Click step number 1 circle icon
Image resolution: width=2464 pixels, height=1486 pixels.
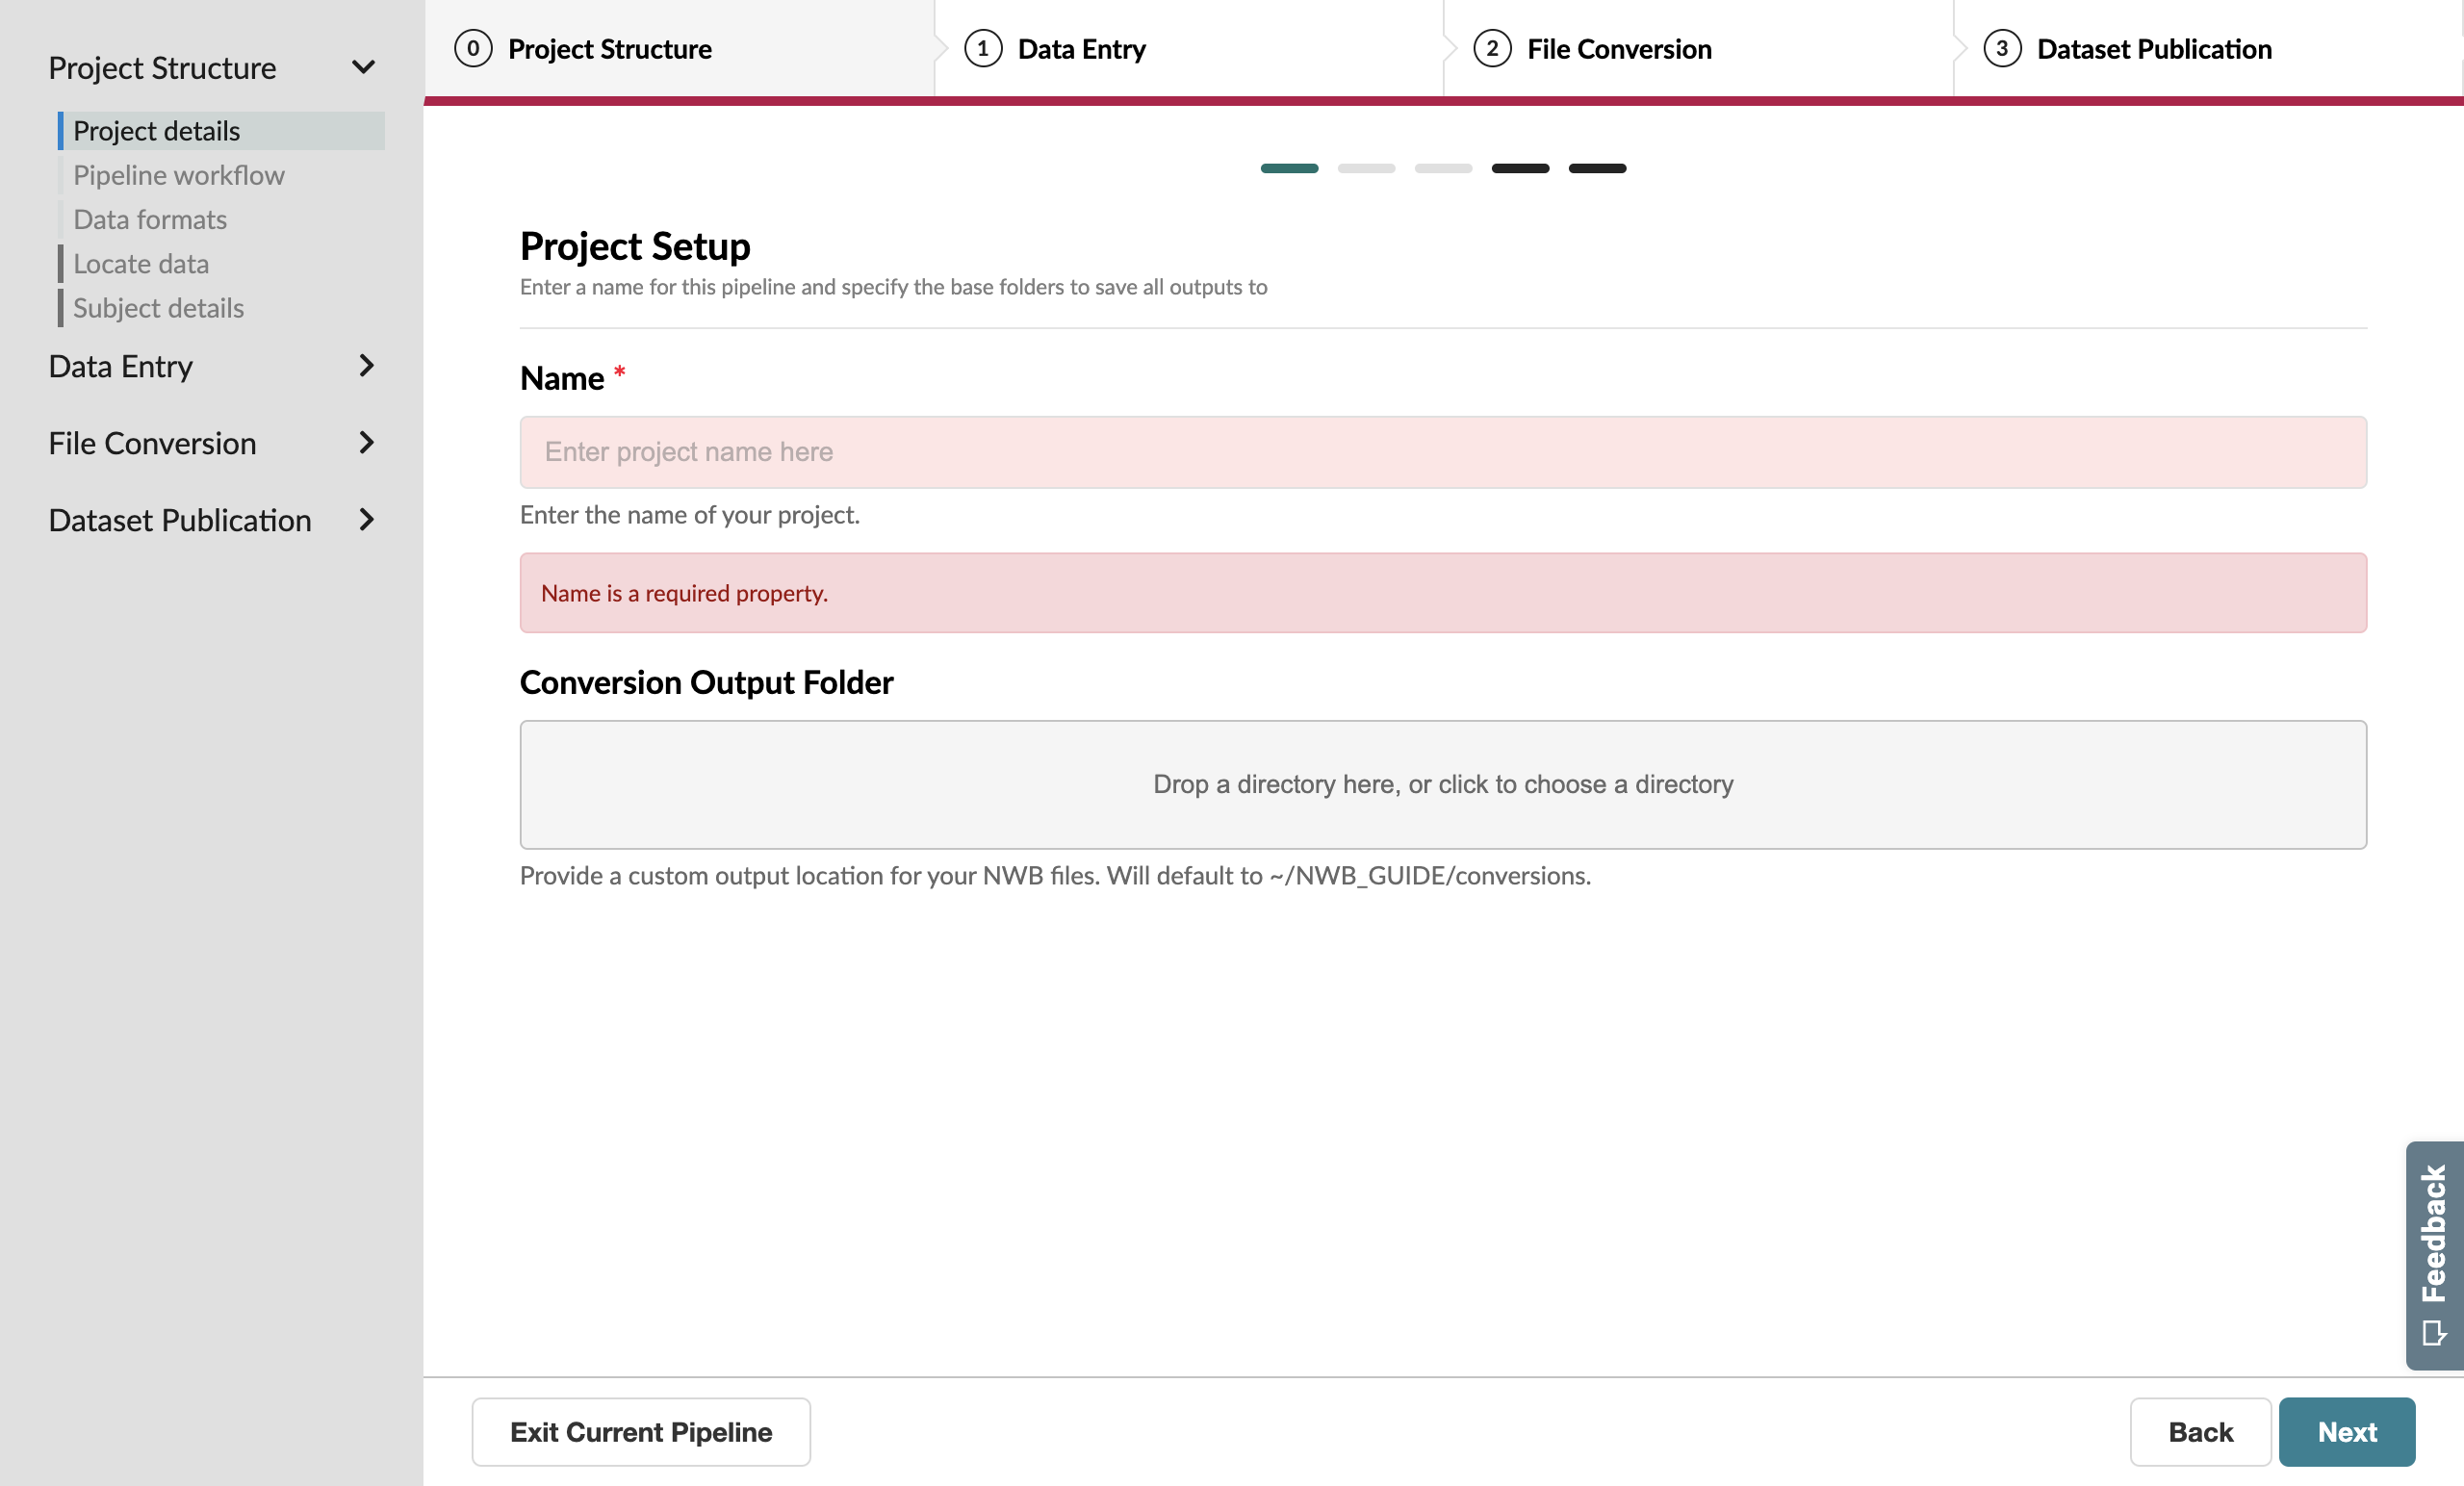click(x=983, y=48)
